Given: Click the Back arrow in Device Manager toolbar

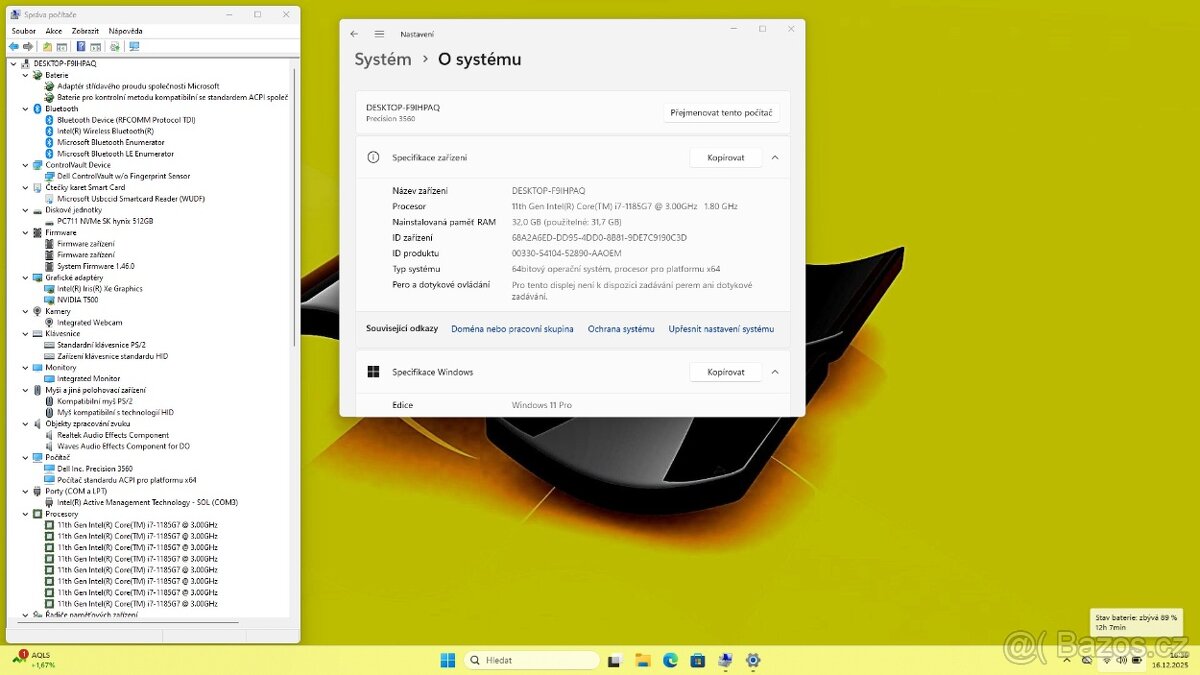Looking at the screenshot, I should point(13,46).
